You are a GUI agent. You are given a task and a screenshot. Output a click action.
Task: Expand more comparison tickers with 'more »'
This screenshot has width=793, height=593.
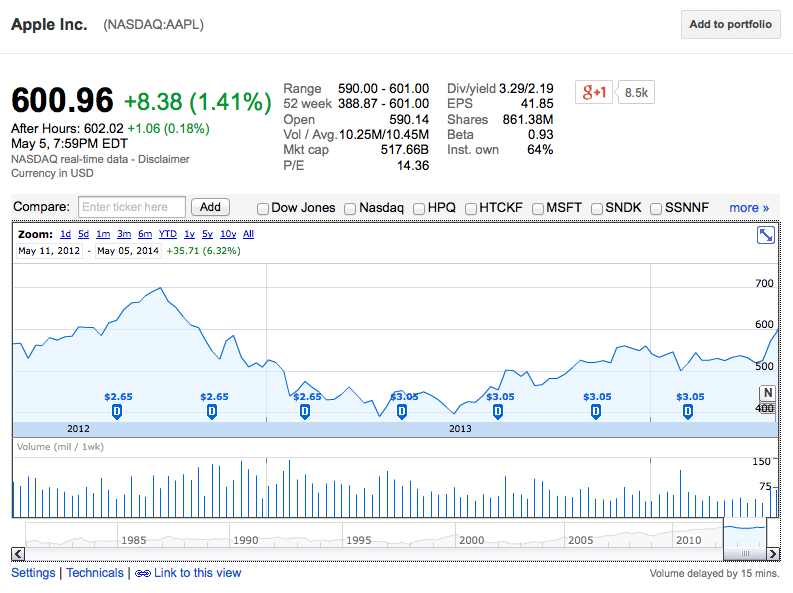pyautogui.click(x=749, y=207)
